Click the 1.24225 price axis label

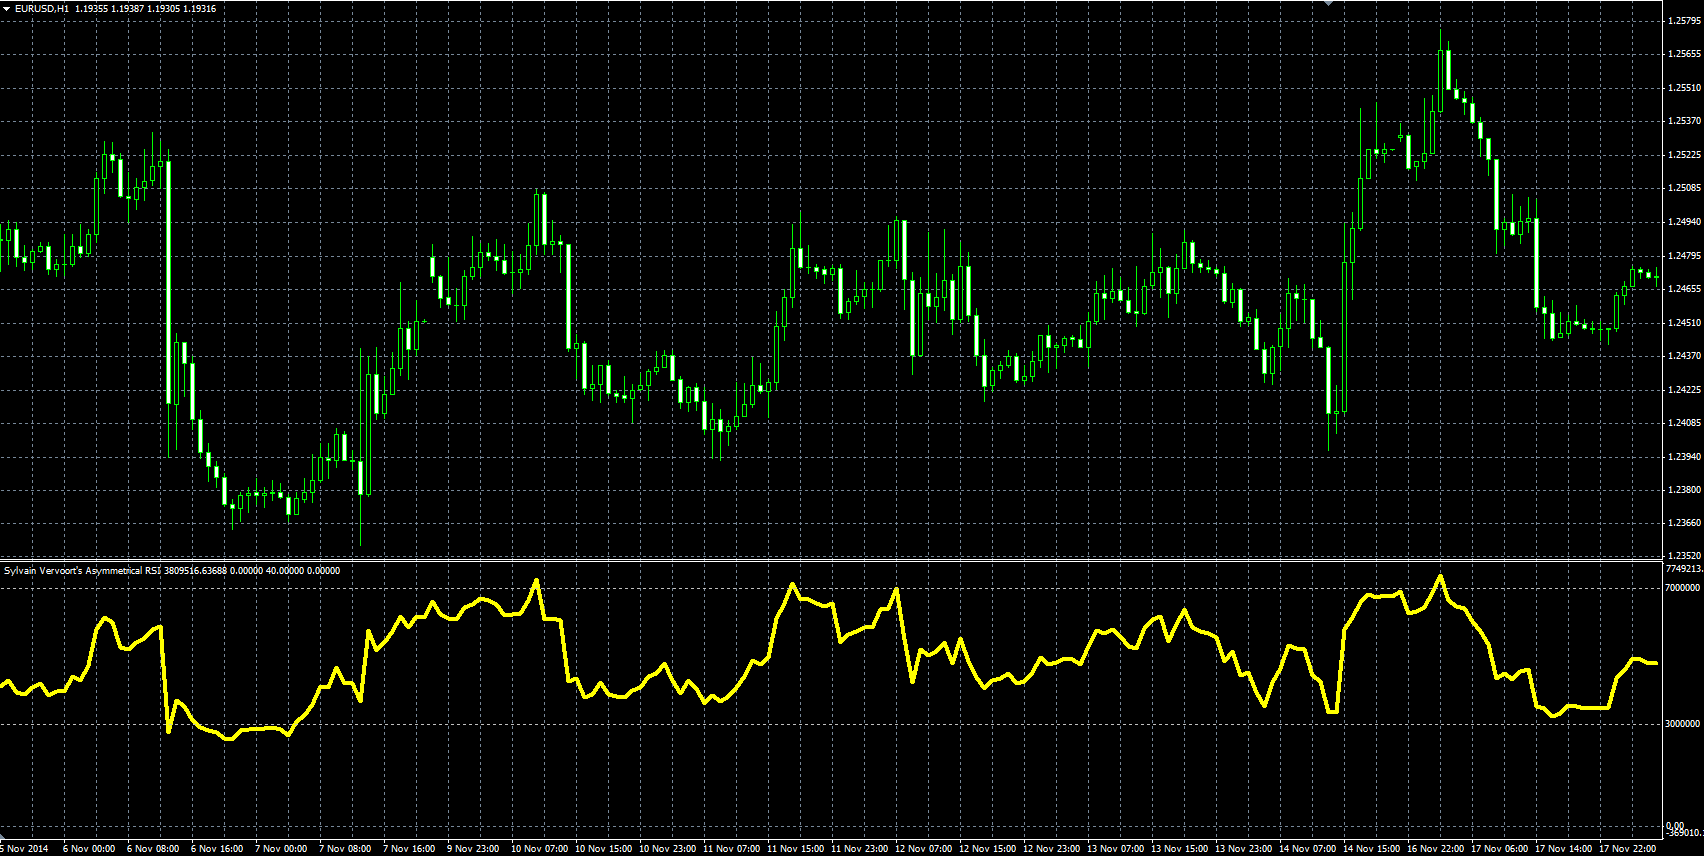[x=1685, y=390]
